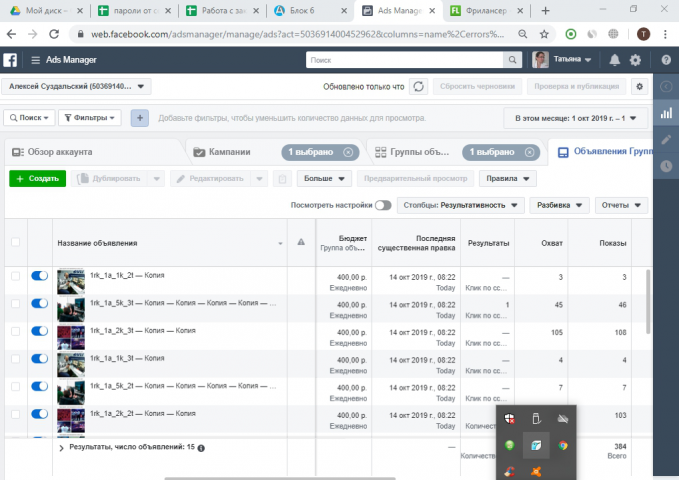Open the edit pencil in right sidebar
This screenshot has height=480, width=679.
point(666,139)
